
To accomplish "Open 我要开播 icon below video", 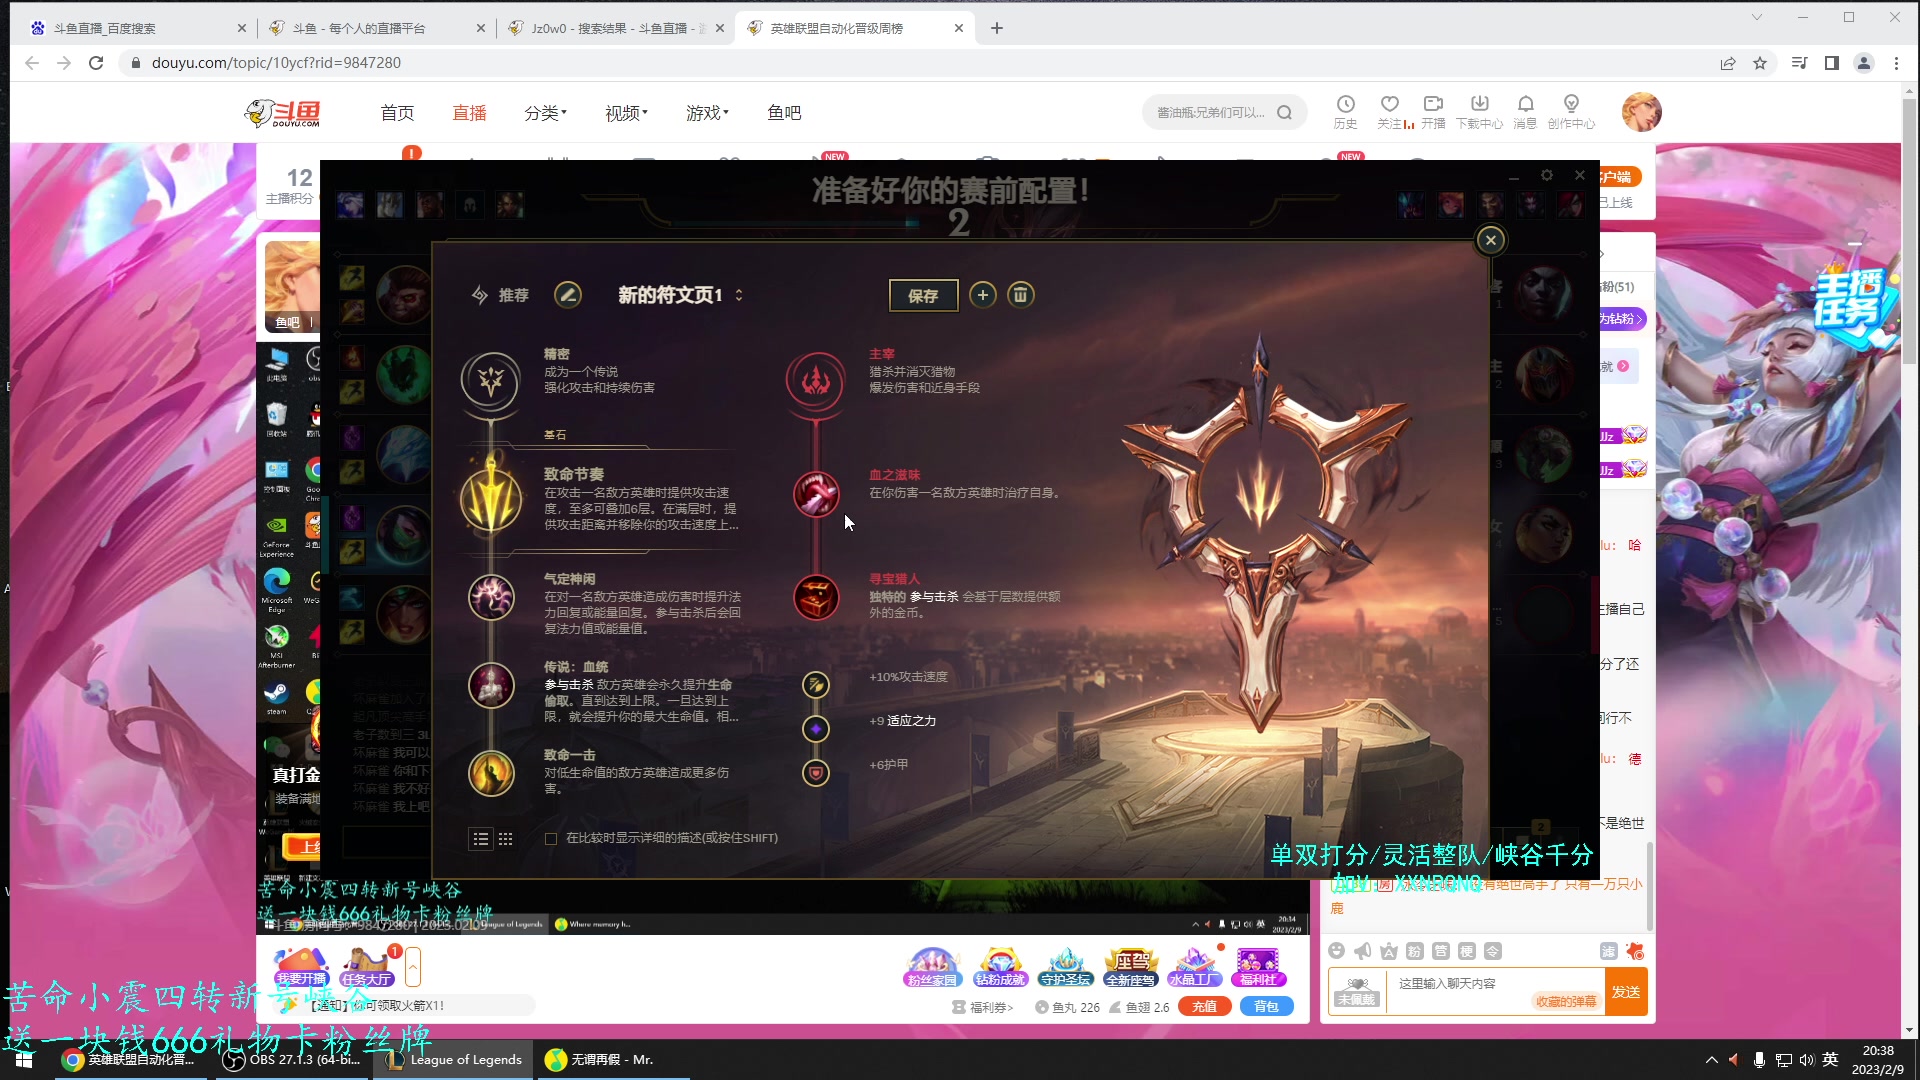I will pyautogui.click(x=301, y=967).
